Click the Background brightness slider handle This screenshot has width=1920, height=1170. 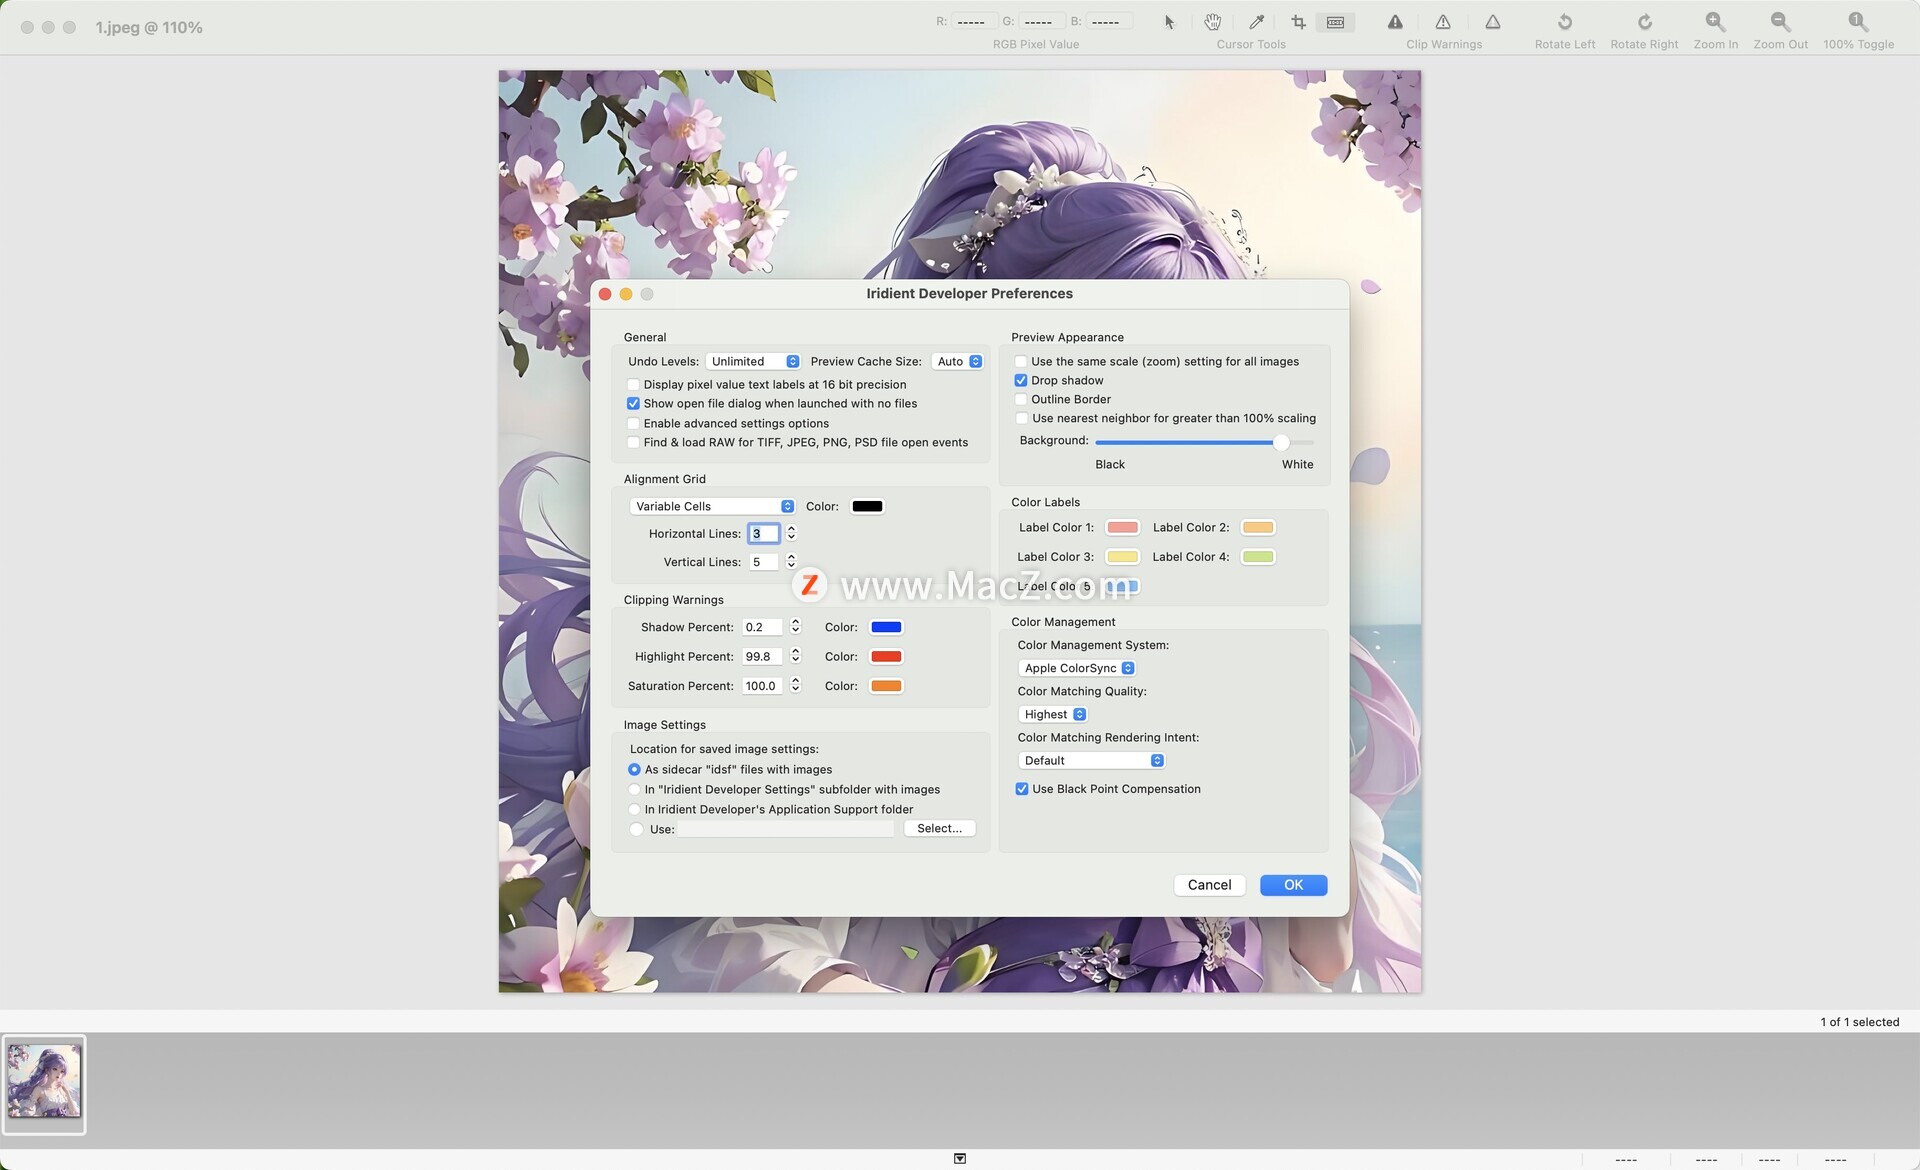click(1281, 442)
